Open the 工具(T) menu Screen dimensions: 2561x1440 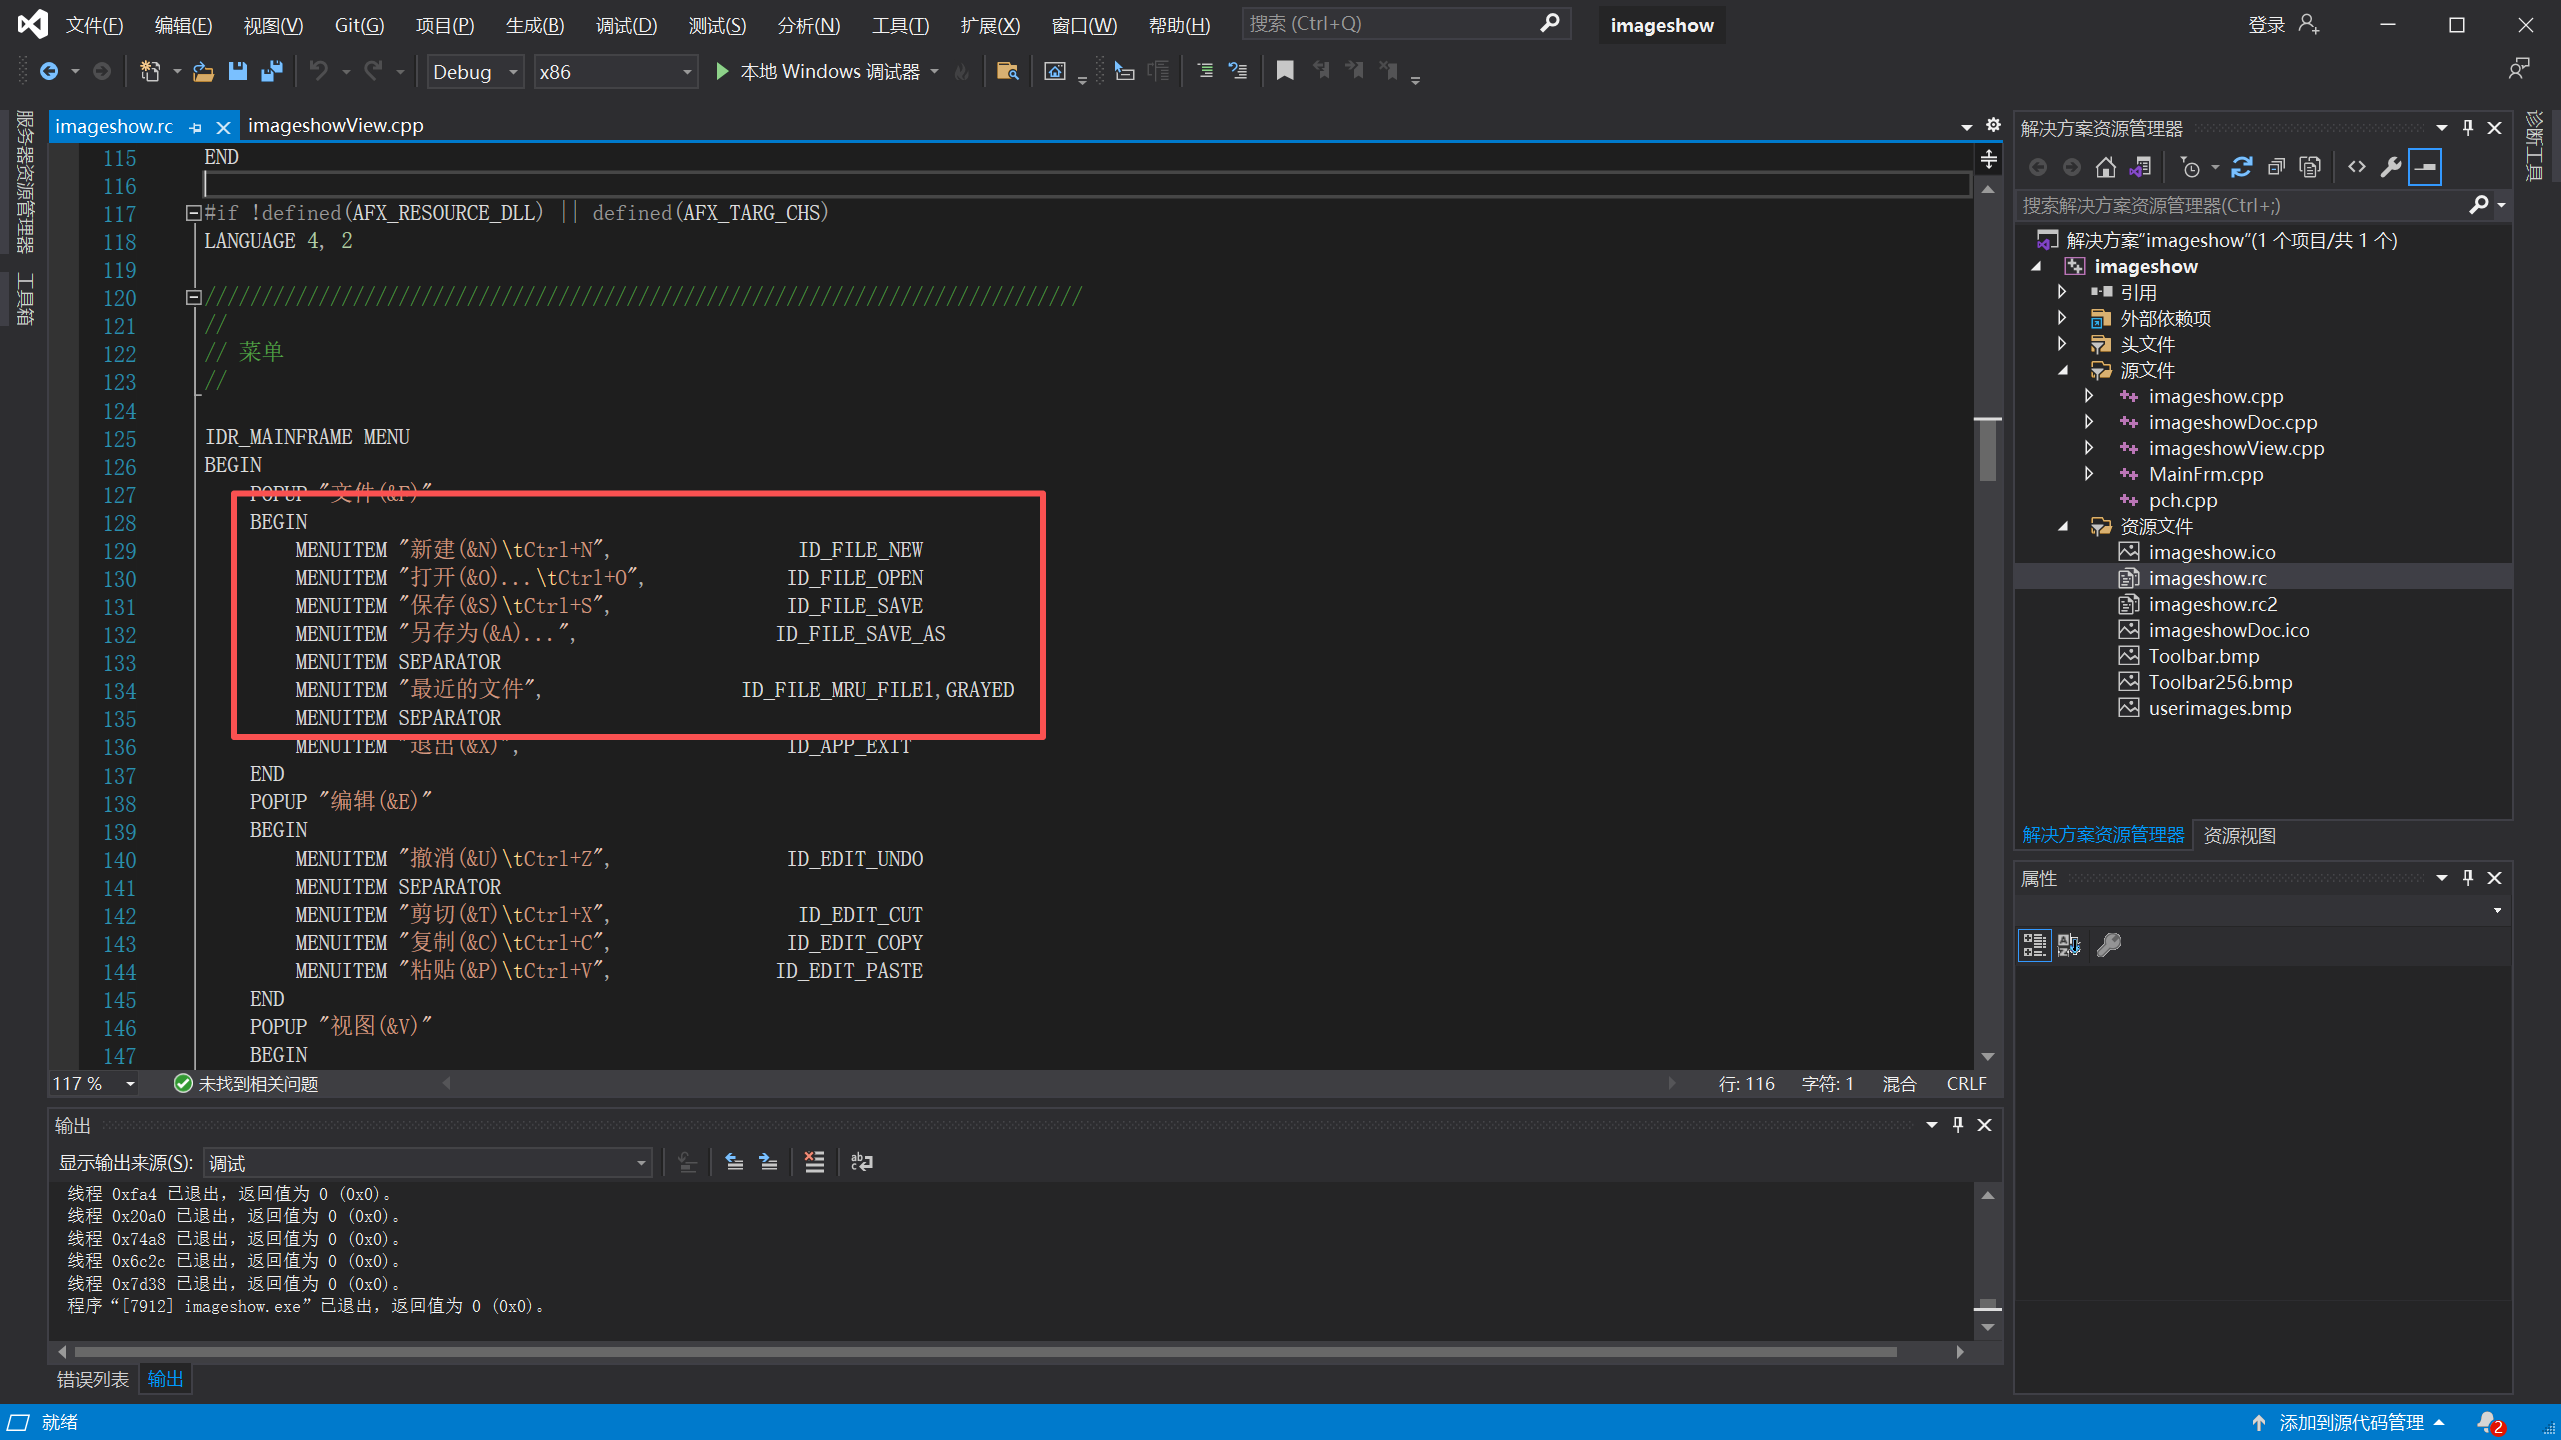[x=900, y=25]
